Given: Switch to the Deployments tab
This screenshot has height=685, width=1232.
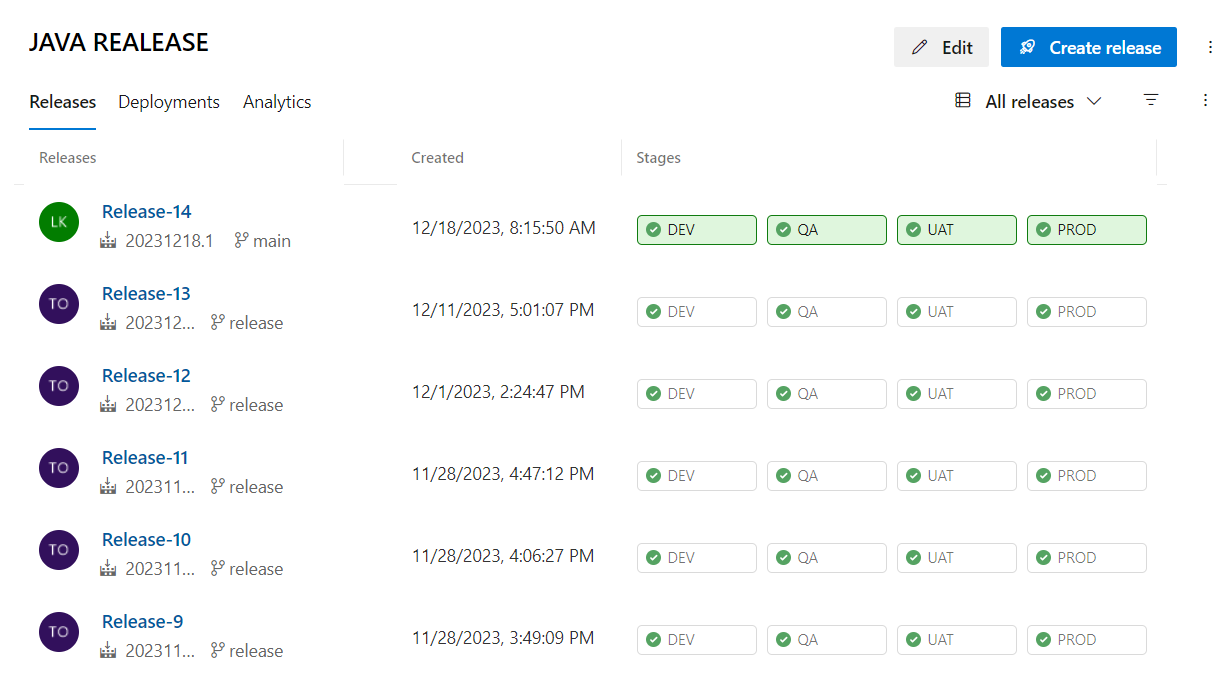Looking at the screenshot, I should point(168,101).
